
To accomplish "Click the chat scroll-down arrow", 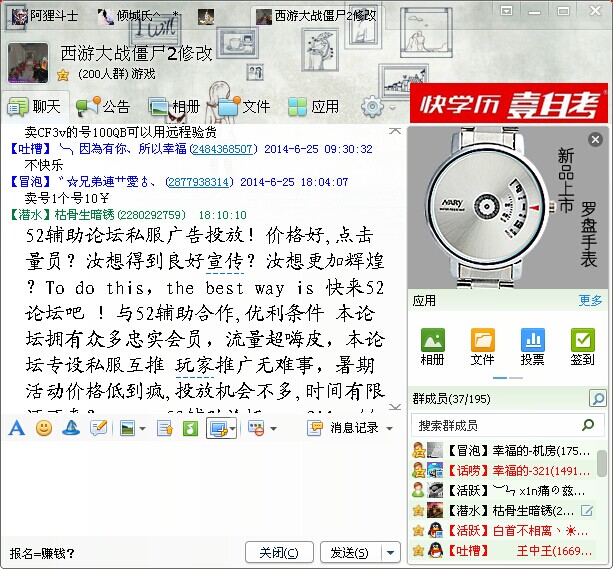I will click(395, 407).
